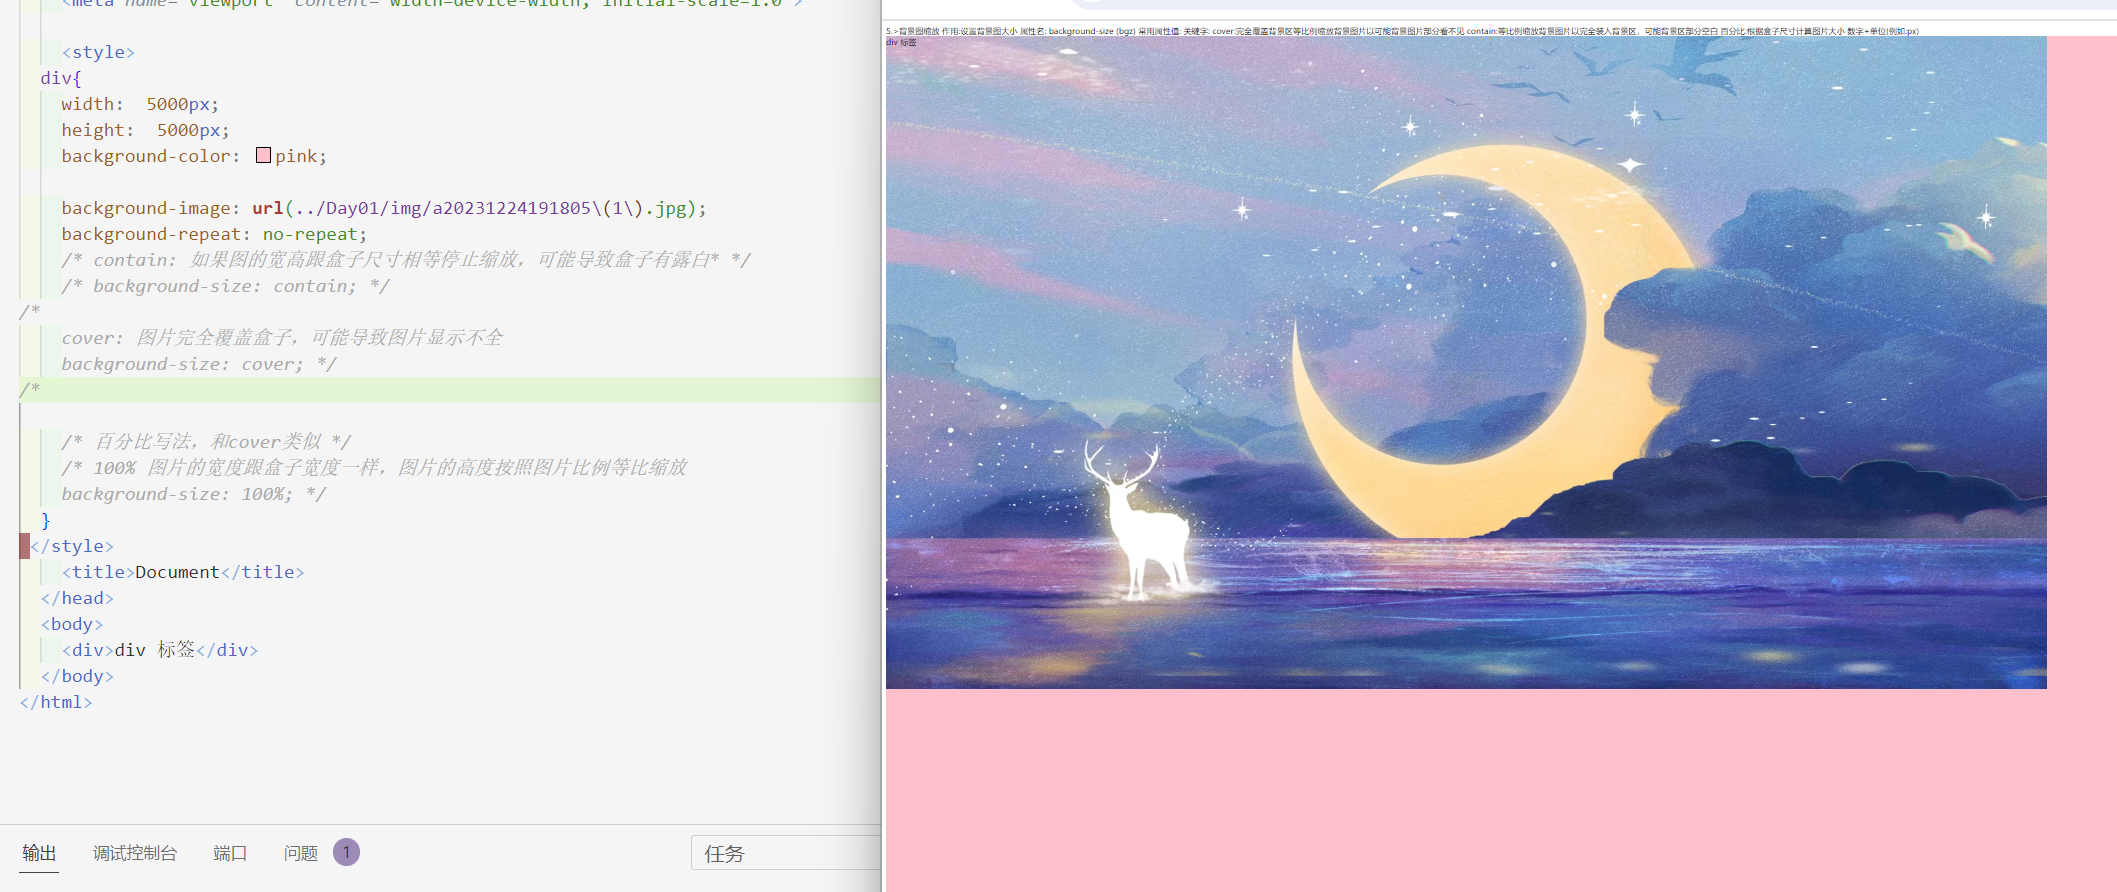Image resolution: width=2117 pixels, height=892 pixels.
Task: Click the 'cover: 图片完全覆盖盒子' comment line
Action: [x=282, y=338]
